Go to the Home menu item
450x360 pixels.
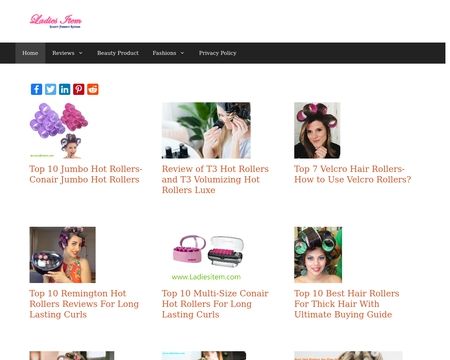coord(30,53)
